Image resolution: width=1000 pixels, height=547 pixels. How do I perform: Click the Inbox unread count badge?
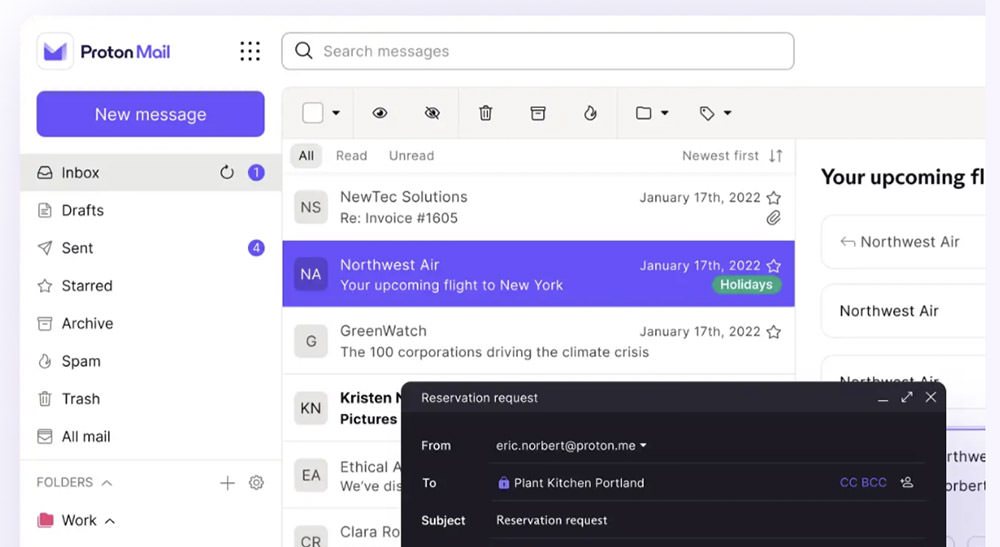tap(256, 173)
